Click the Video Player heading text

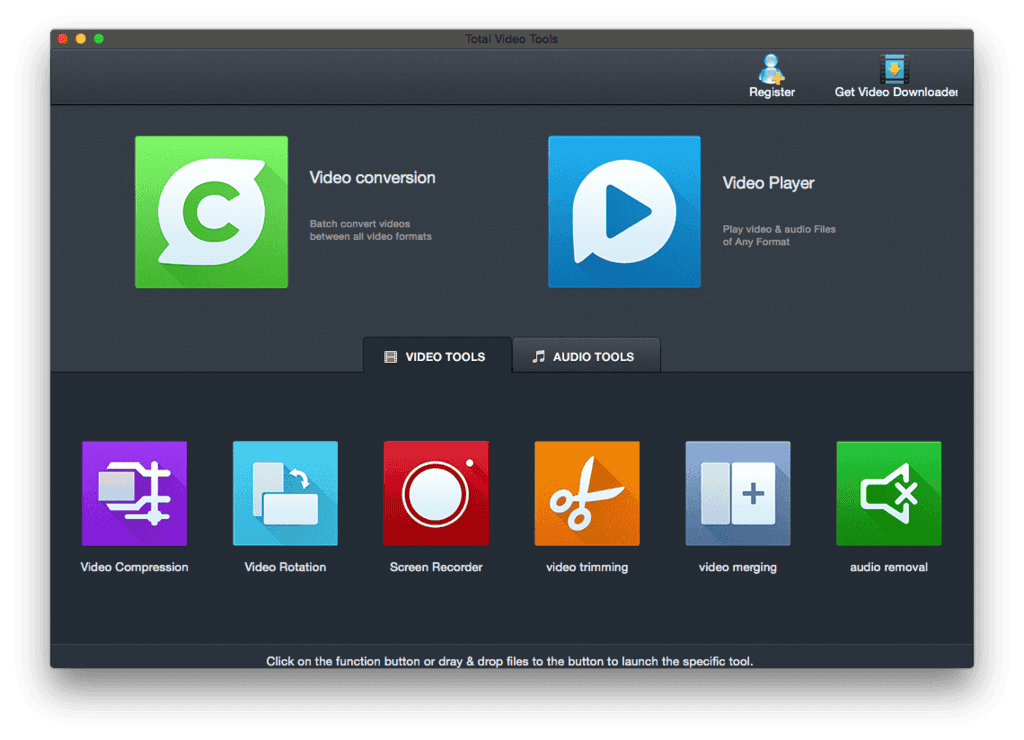tap(768, 183)
